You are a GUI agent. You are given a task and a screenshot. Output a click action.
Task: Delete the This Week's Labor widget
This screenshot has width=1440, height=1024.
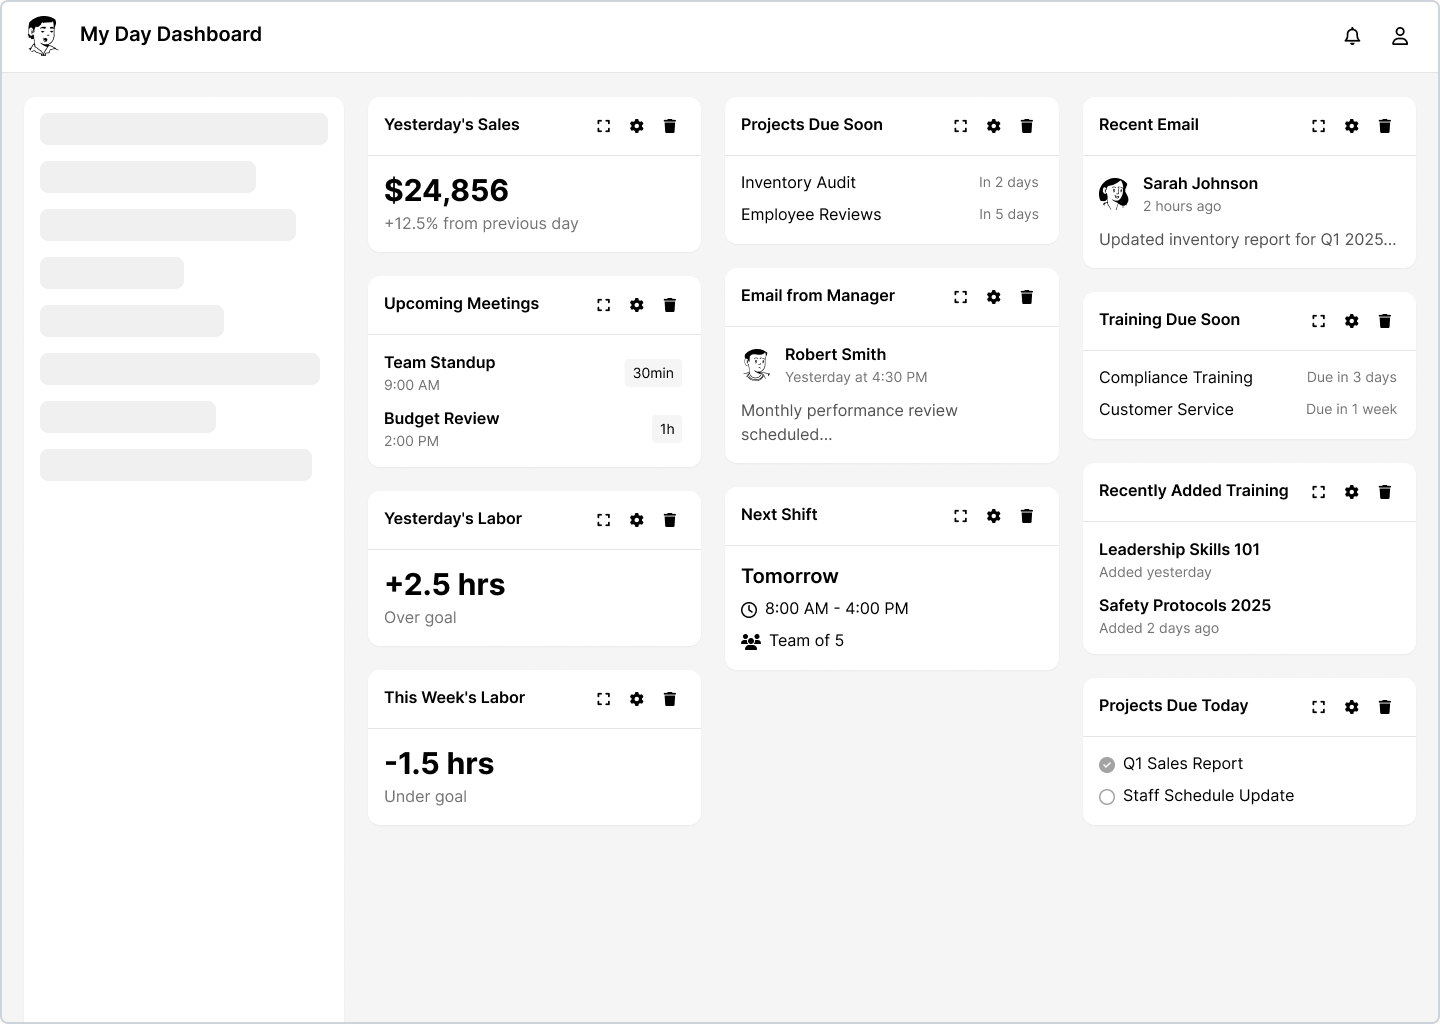670,699
